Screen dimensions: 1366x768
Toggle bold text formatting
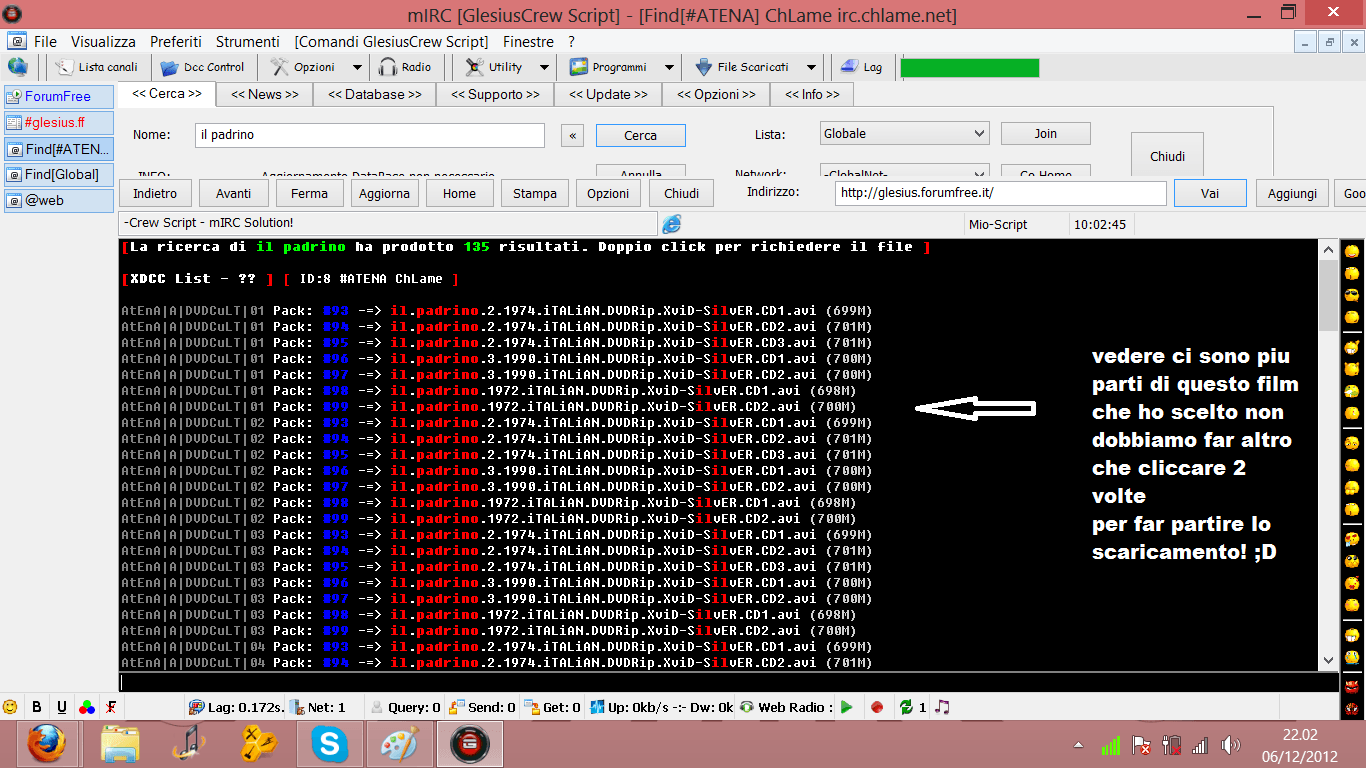coord(37,707)
